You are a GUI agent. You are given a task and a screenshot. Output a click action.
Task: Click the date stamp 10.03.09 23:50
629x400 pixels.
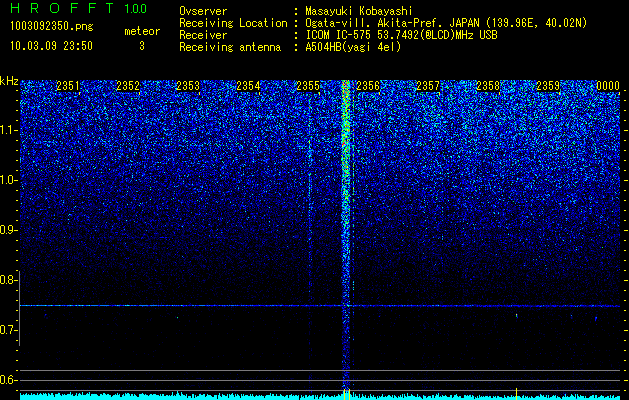coord(51,46)
